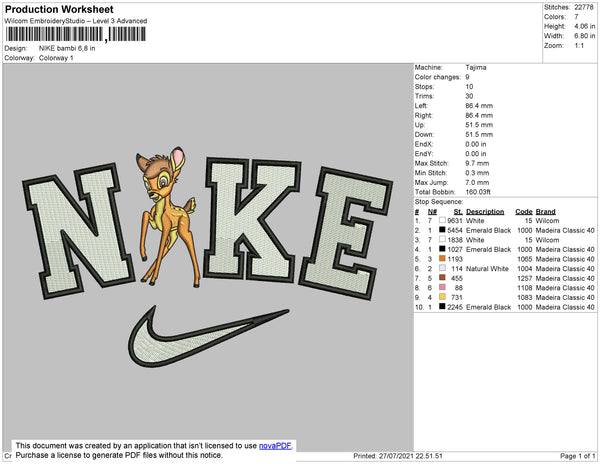Viewport: 600px width, 464px height.
Task: Click the 'Brand' column header
Action: (545, 212)
